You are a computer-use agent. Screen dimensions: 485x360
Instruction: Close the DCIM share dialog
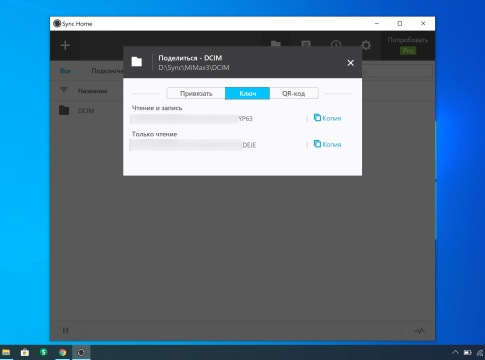(350, 63)
